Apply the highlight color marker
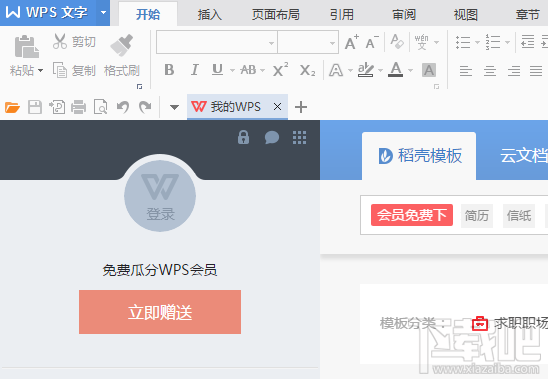548x379 pixels. point(366,70)
